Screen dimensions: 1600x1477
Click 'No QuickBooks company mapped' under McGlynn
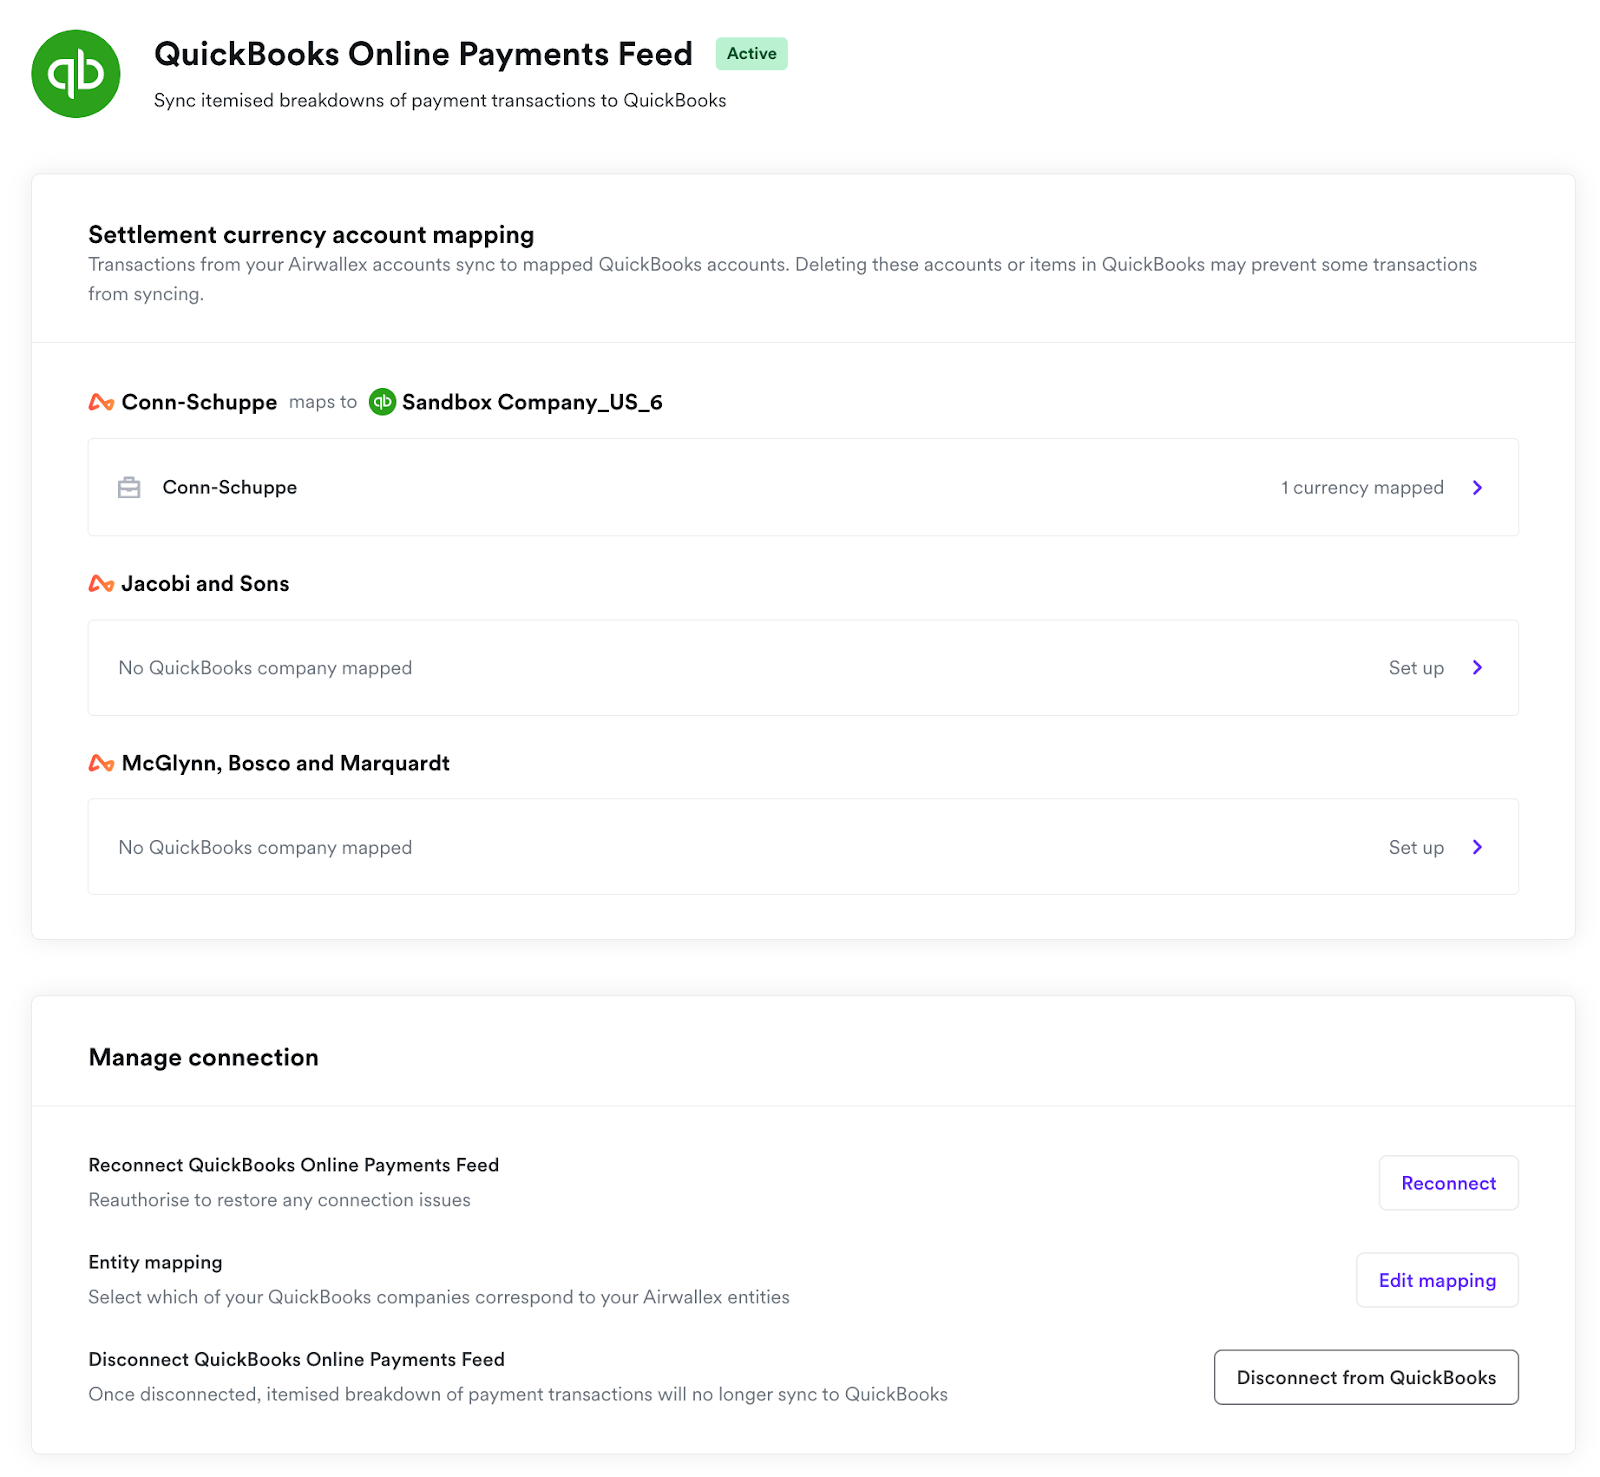click(265, 848)
